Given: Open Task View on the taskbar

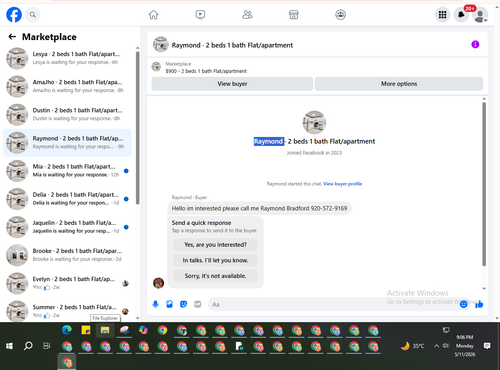Looking at the screenshot, I should coord(47,346).
